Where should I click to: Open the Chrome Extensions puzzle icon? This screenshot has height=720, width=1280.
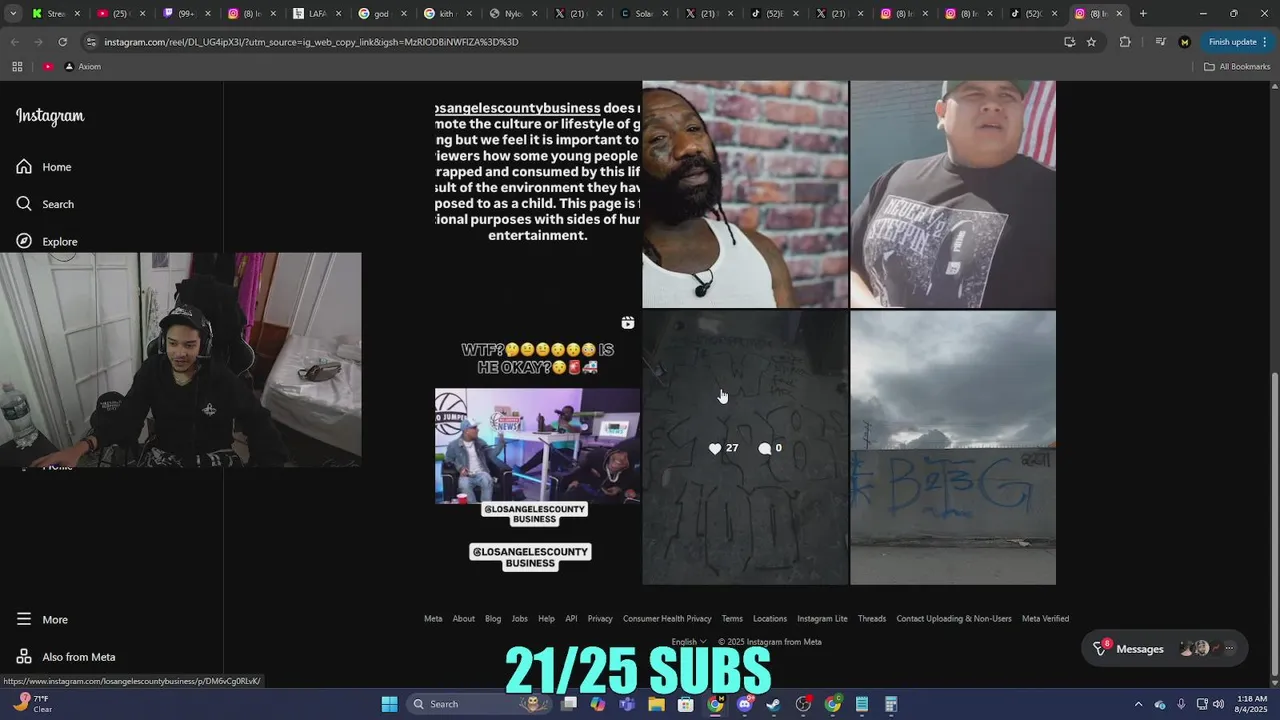(x=1125, y=42)
